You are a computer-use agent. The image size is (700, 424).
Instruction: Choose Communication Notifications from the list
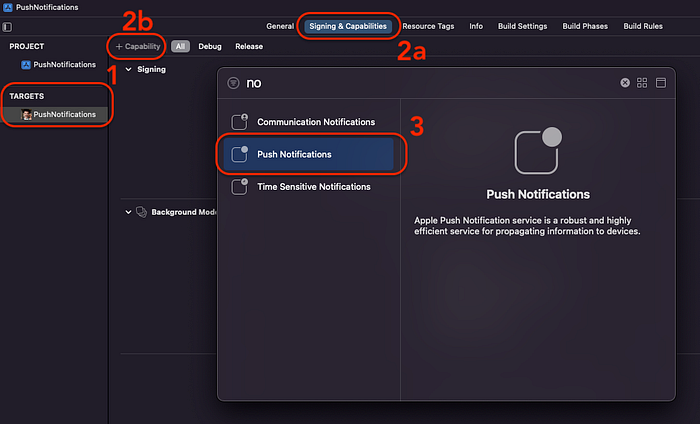308,122
